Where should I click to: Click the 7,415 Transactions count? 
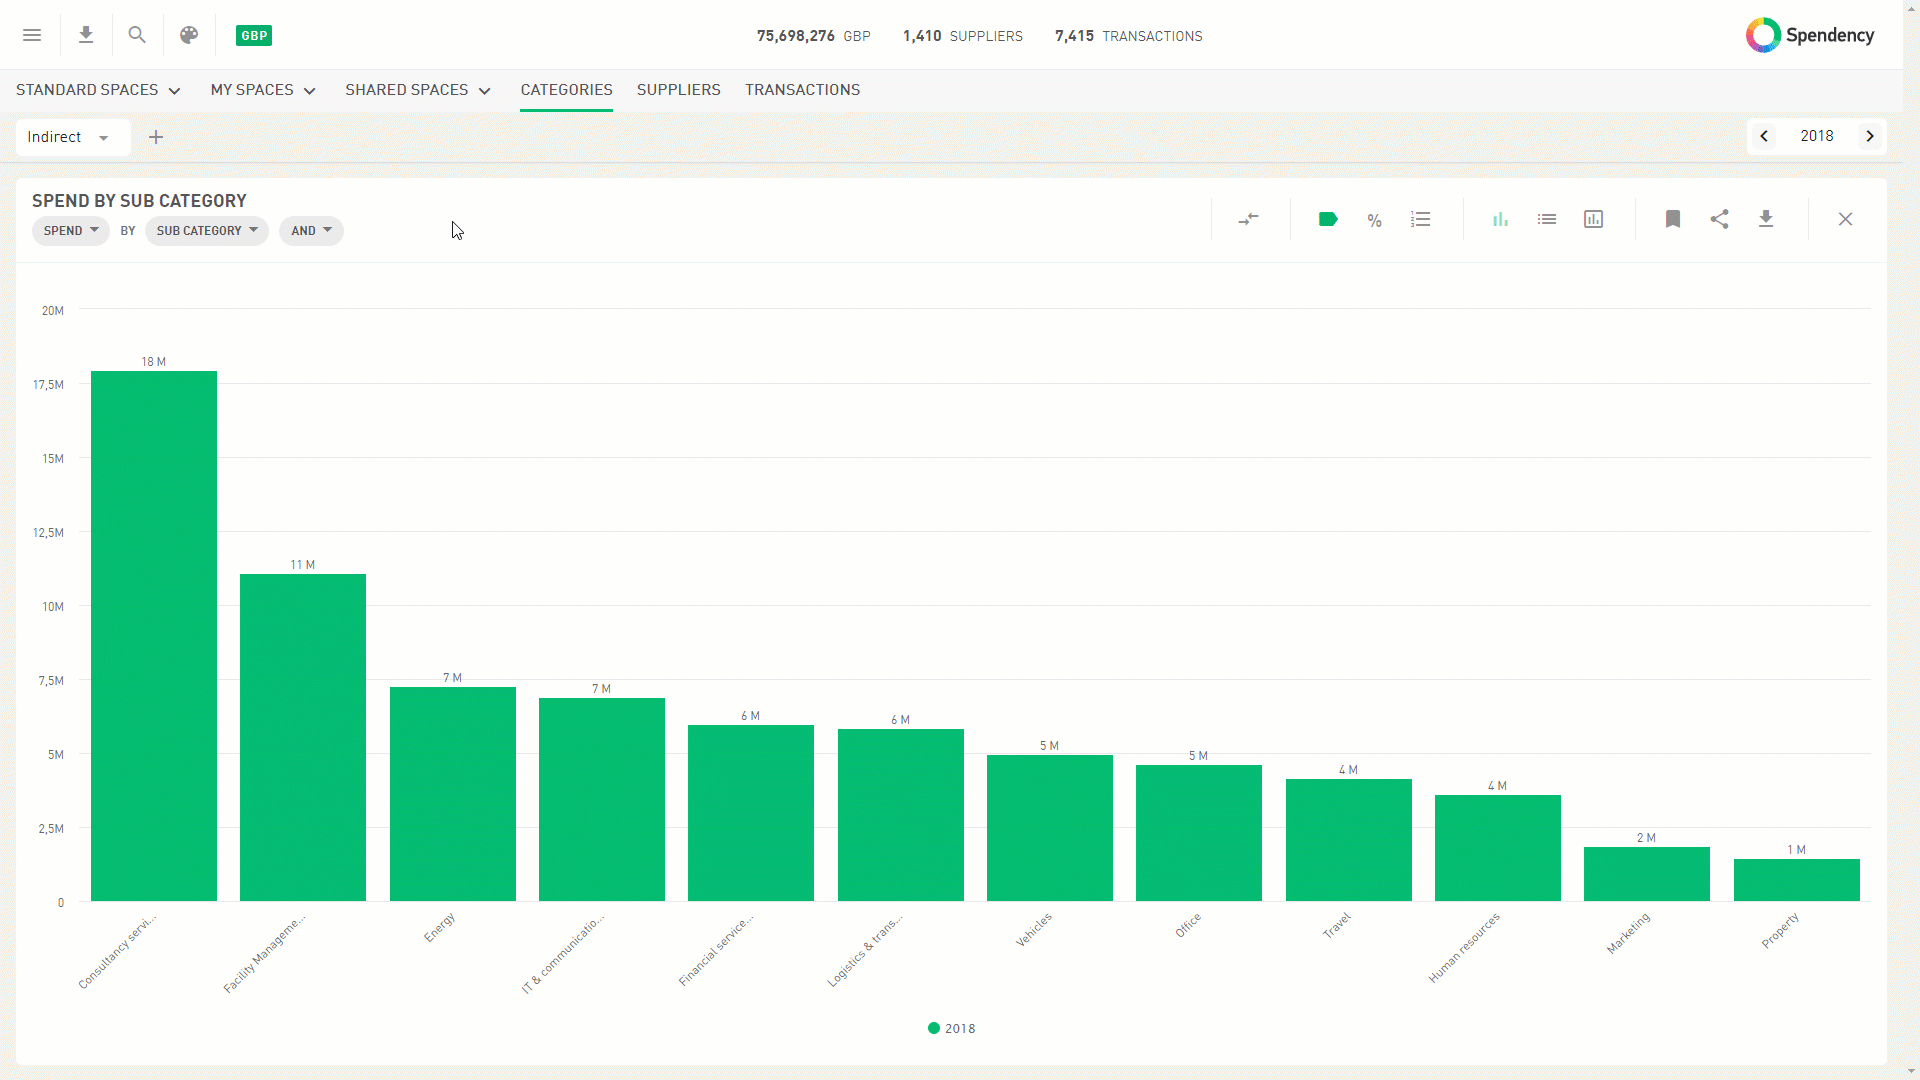[1129, 36]
